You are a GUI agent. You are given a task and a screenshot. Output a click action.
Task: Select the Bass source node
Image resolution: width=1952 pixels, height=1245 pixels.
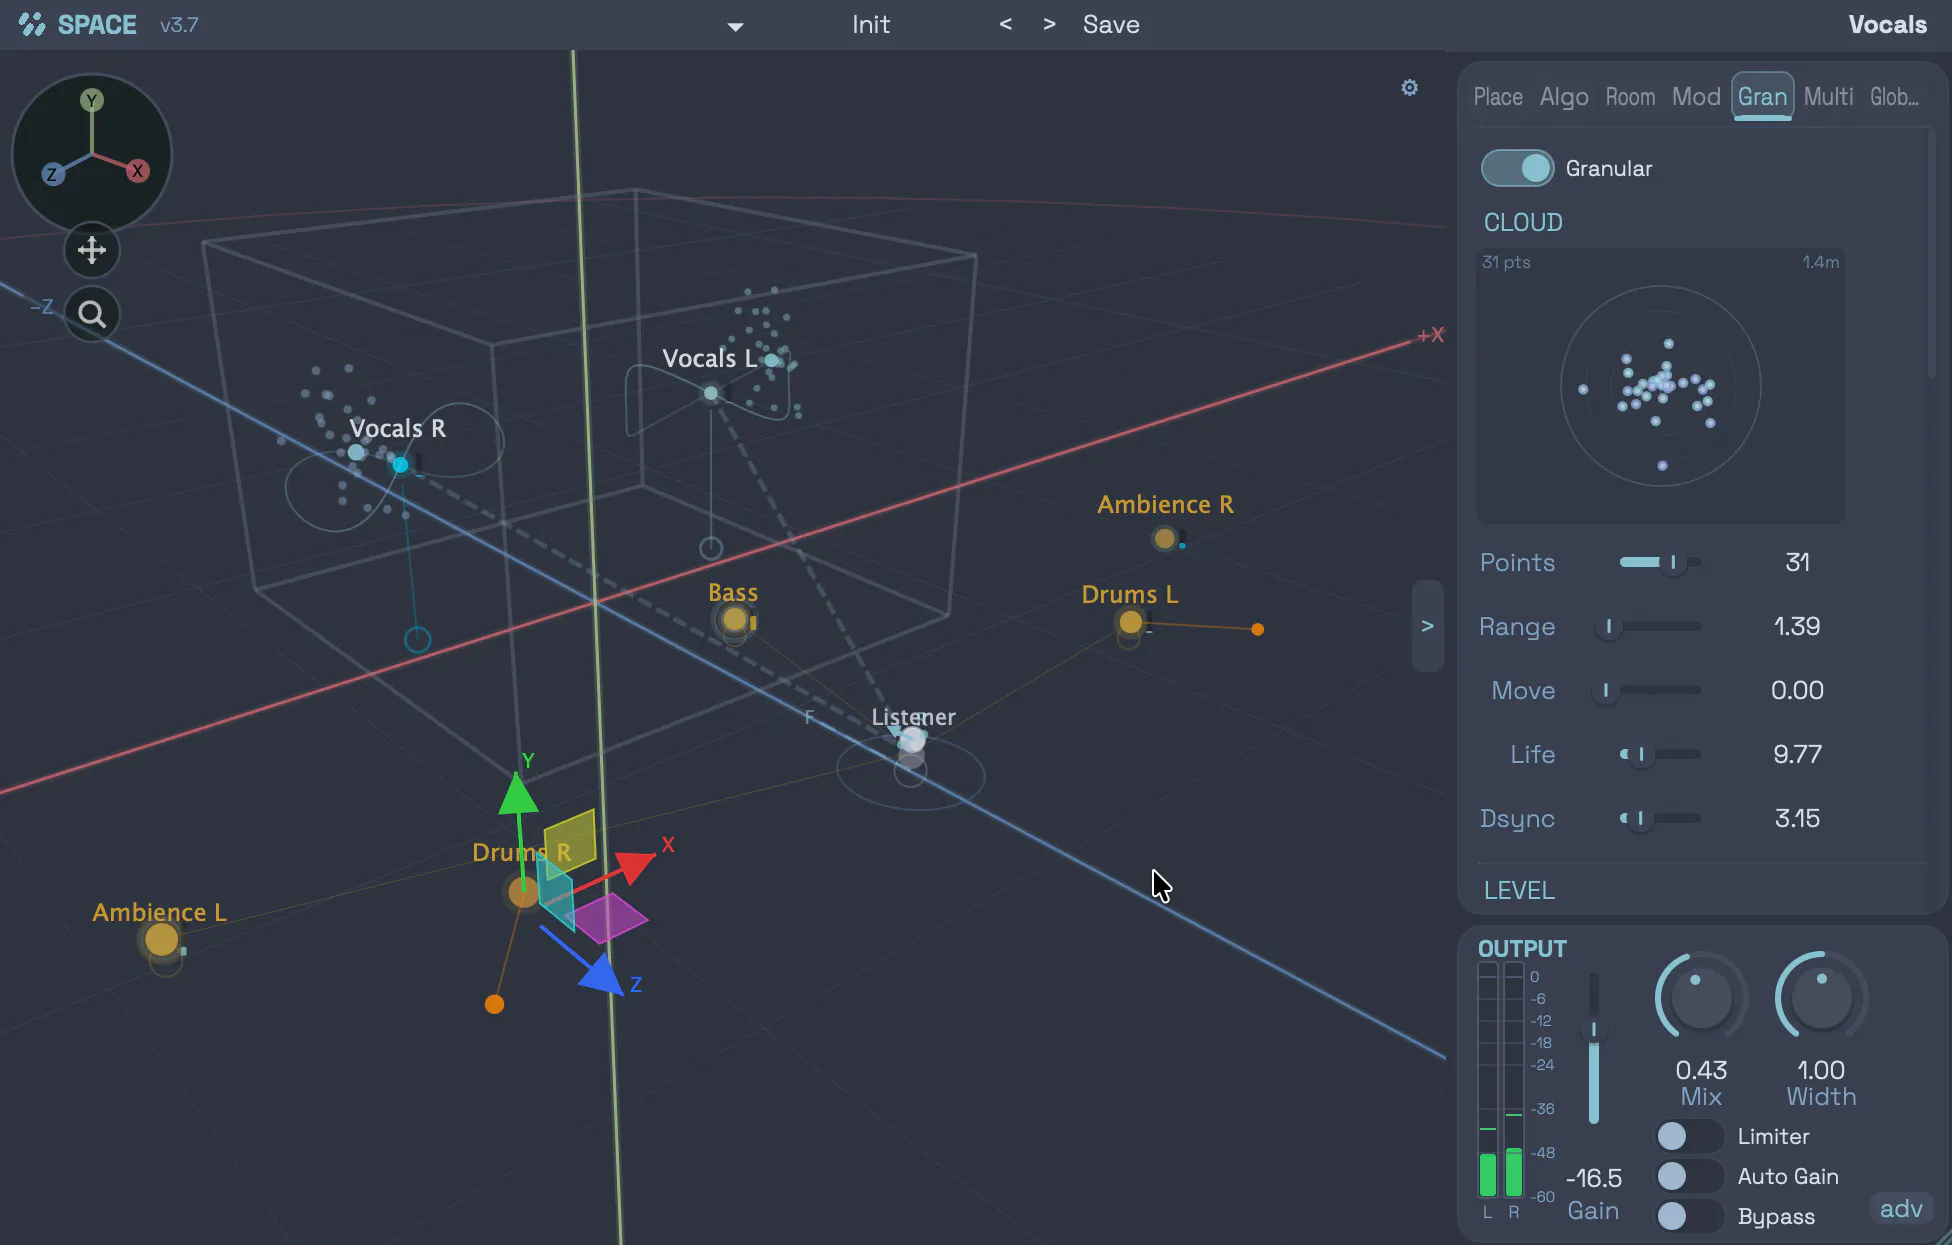(x=735, y=619)
